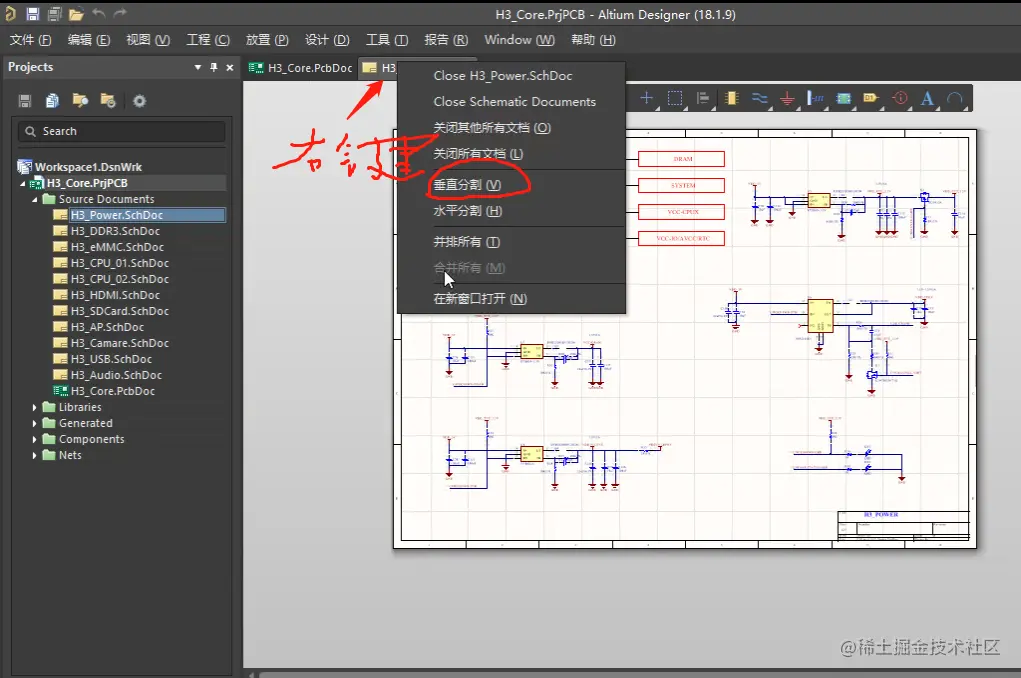Click the Projects Search field

(121, 131)
